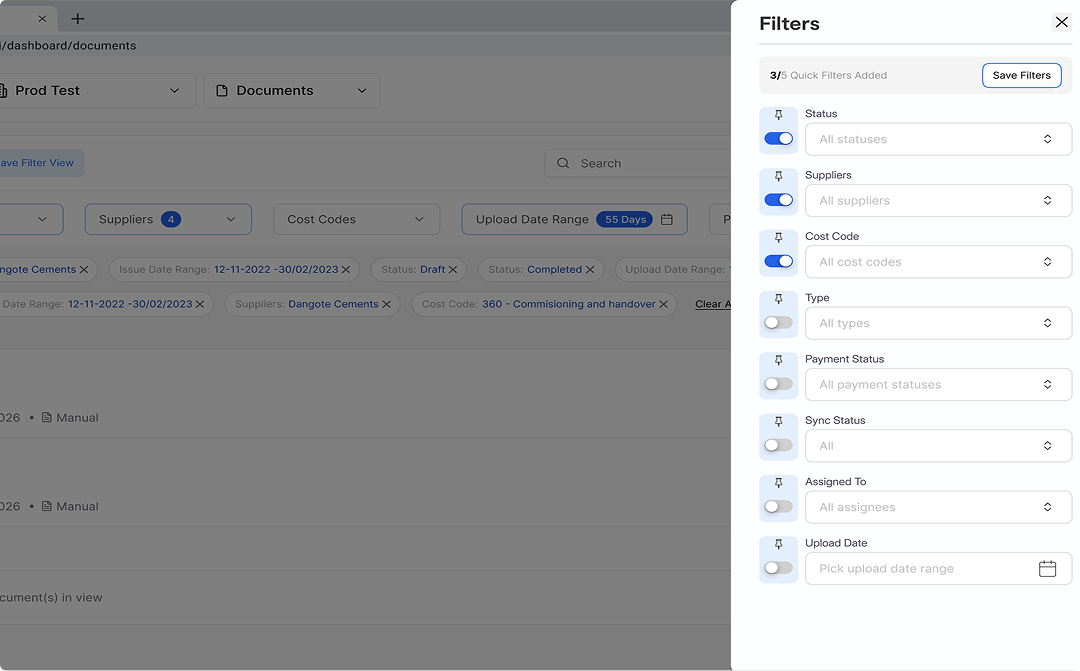Click the browser address bar URL
This screenshot has width=1080, height=671.
click(68, 45)
